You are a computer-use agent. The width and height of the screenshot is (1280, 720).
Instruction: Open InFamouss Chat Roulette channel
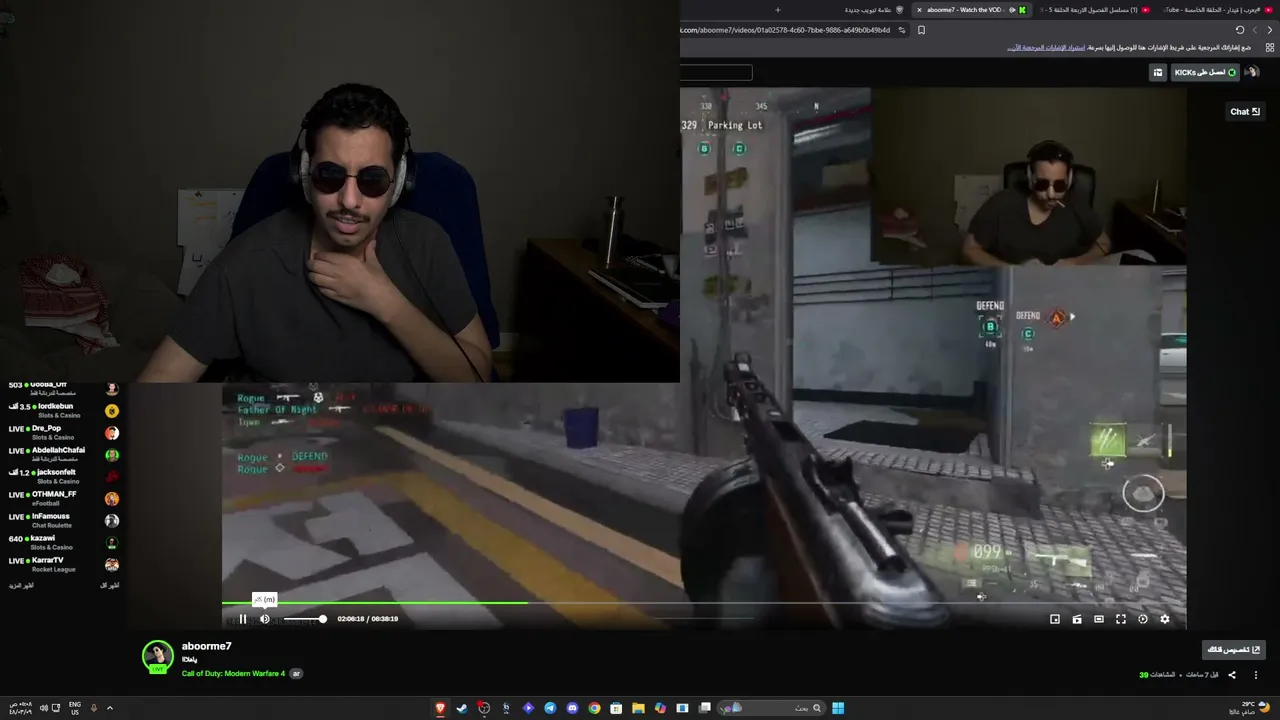[x=64, y=520]
